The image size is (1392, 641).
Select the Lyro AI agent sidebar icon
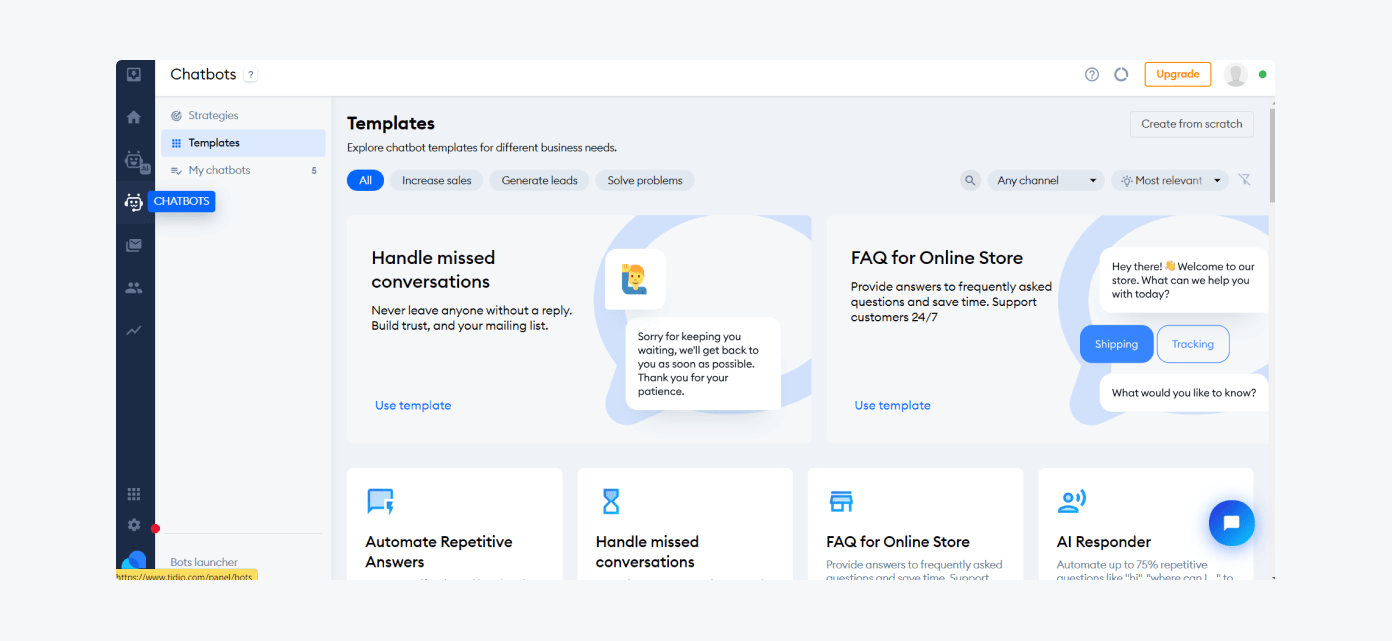coord(133,159)
